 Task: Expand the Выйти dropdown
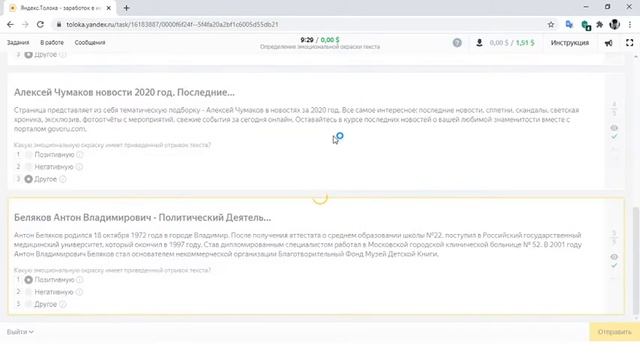(x=20, y=332)
